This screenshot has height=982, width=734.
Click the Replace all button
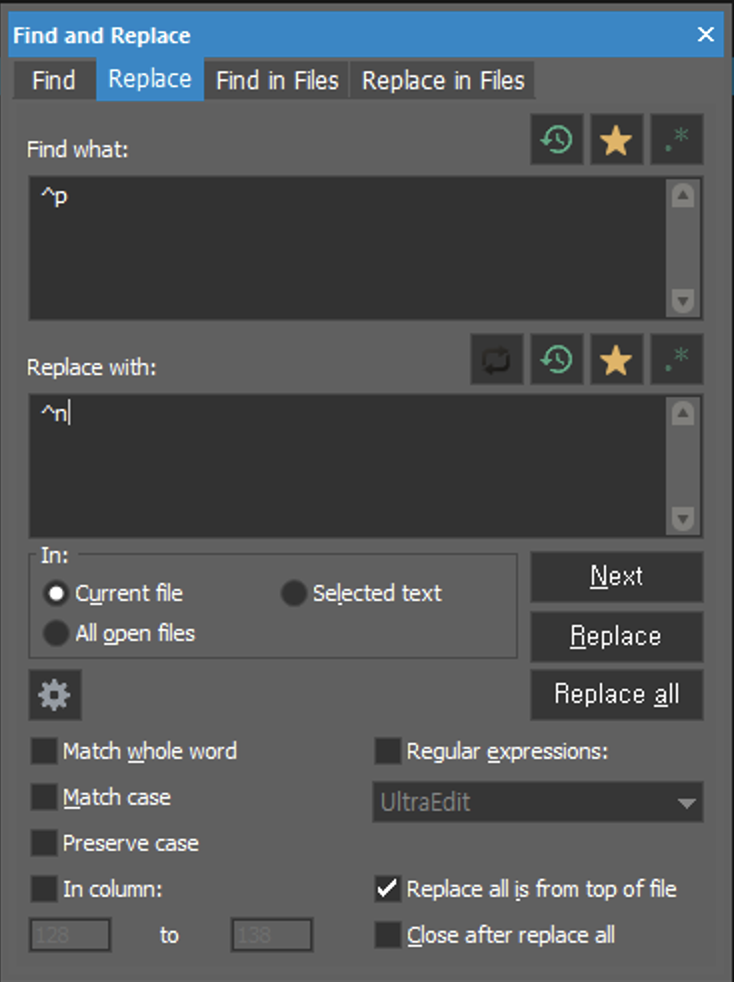pyautogui.click(x=617, y=695)
